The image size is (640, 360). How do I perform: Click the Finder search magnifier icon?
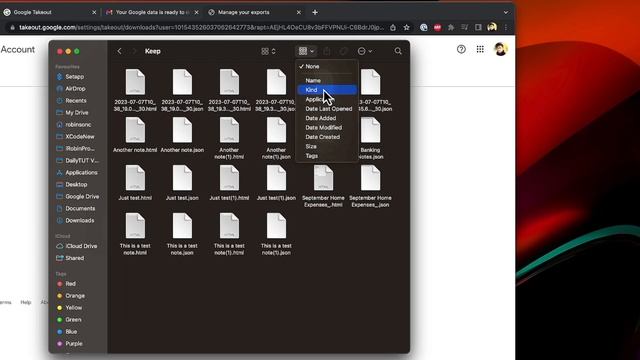pyautogui.click(x=398, y=51)
